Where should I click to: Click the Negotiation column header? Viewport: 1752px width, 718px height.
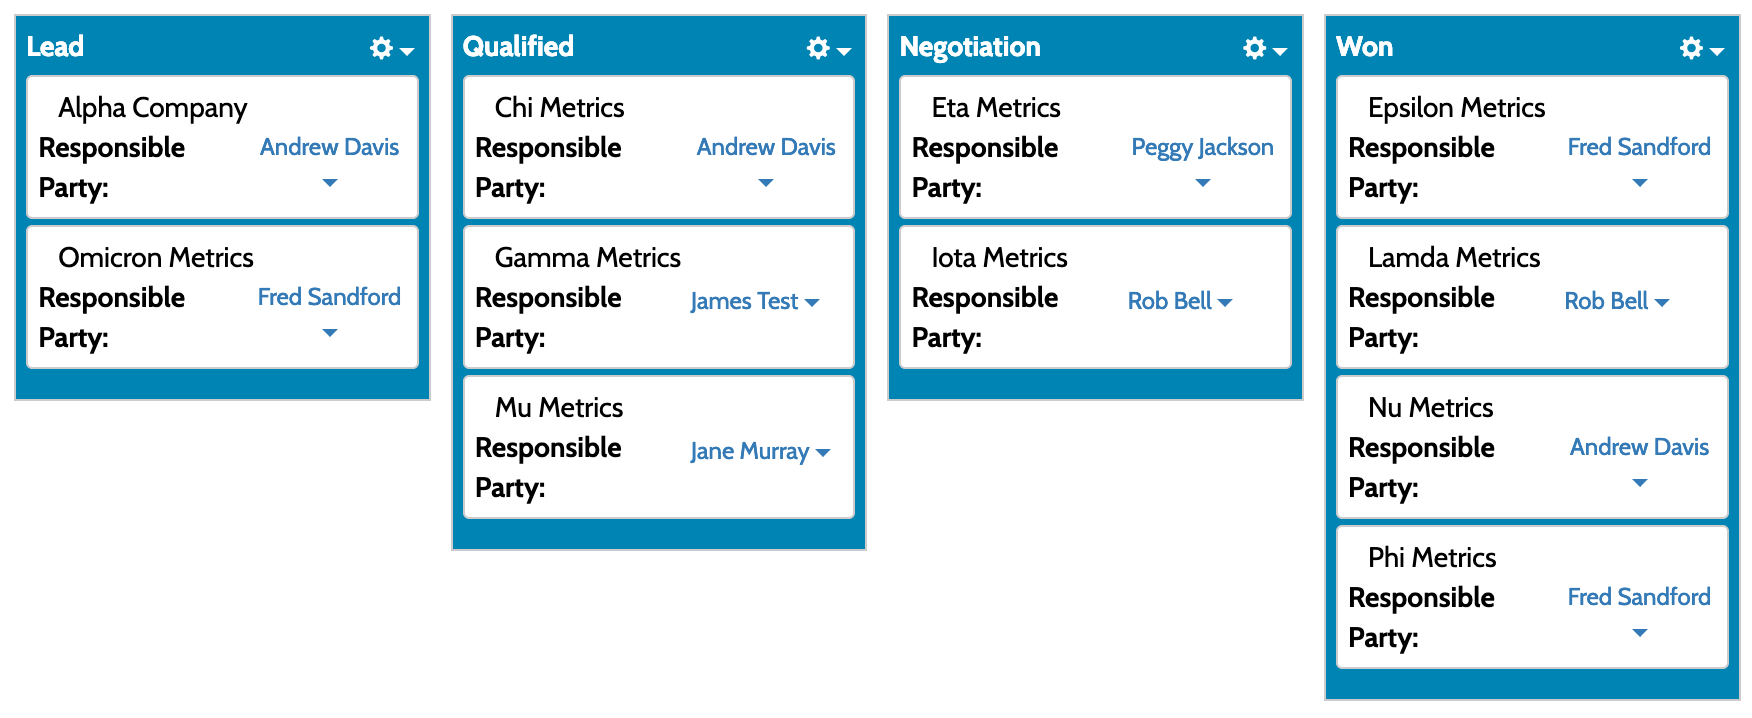point(970,47)
